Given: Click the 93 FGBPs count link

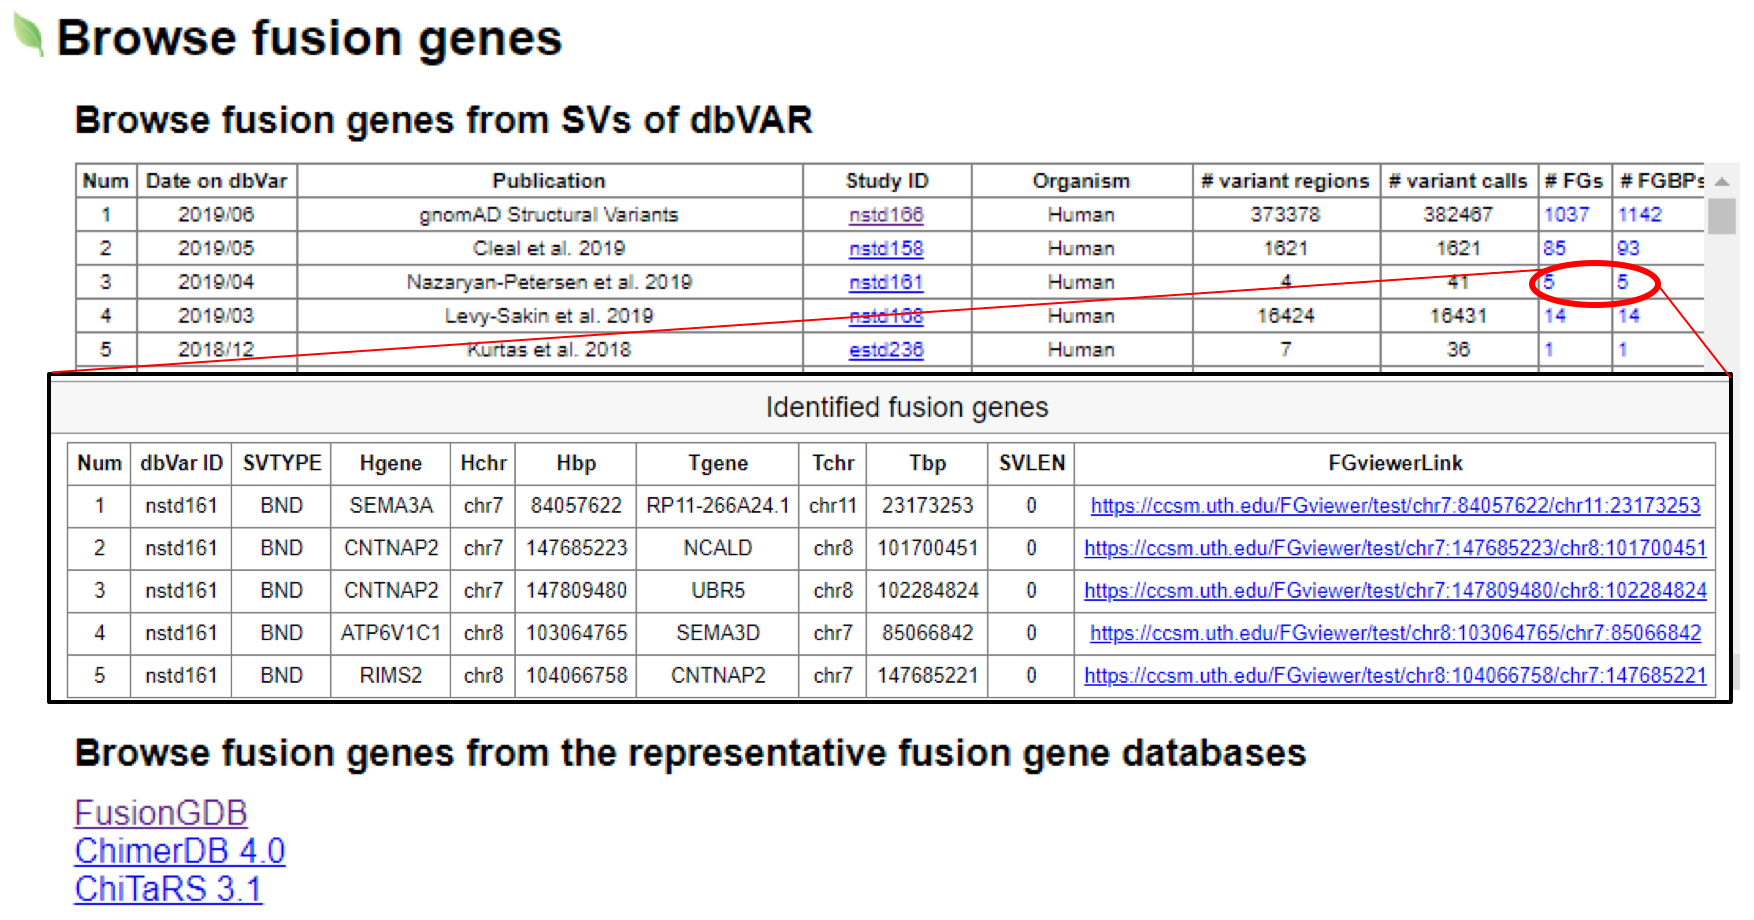Looking at the screenshot, I should pos(1628,249).
